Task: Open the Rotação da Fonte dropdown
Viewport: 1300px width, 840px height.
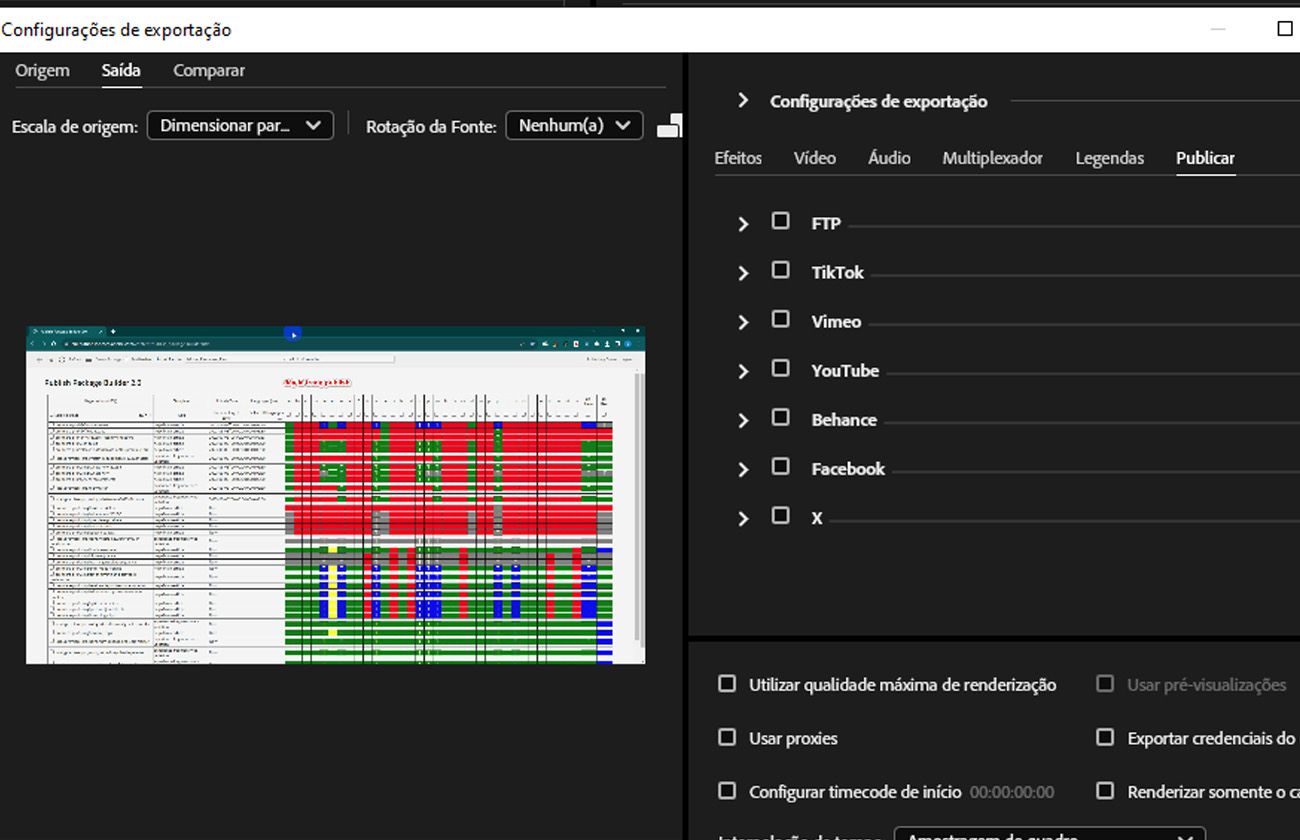Action: (574, 125)
